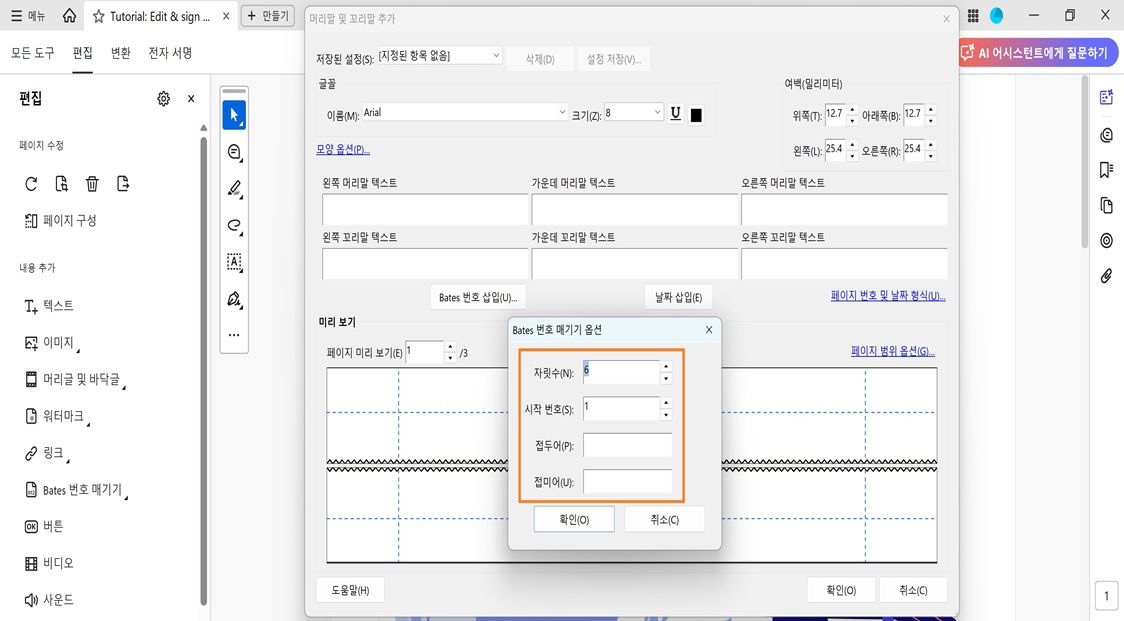Open the attachments panel
1124x621 pixels.
click(1105, 277)
